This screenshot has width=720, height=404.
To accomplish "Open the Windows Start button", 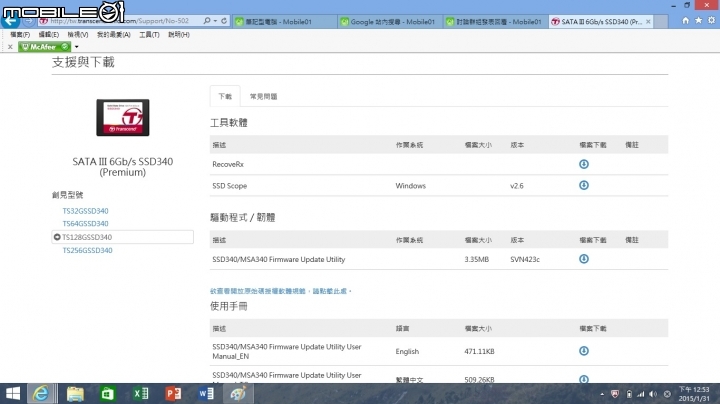I will [x=13, y=393].
